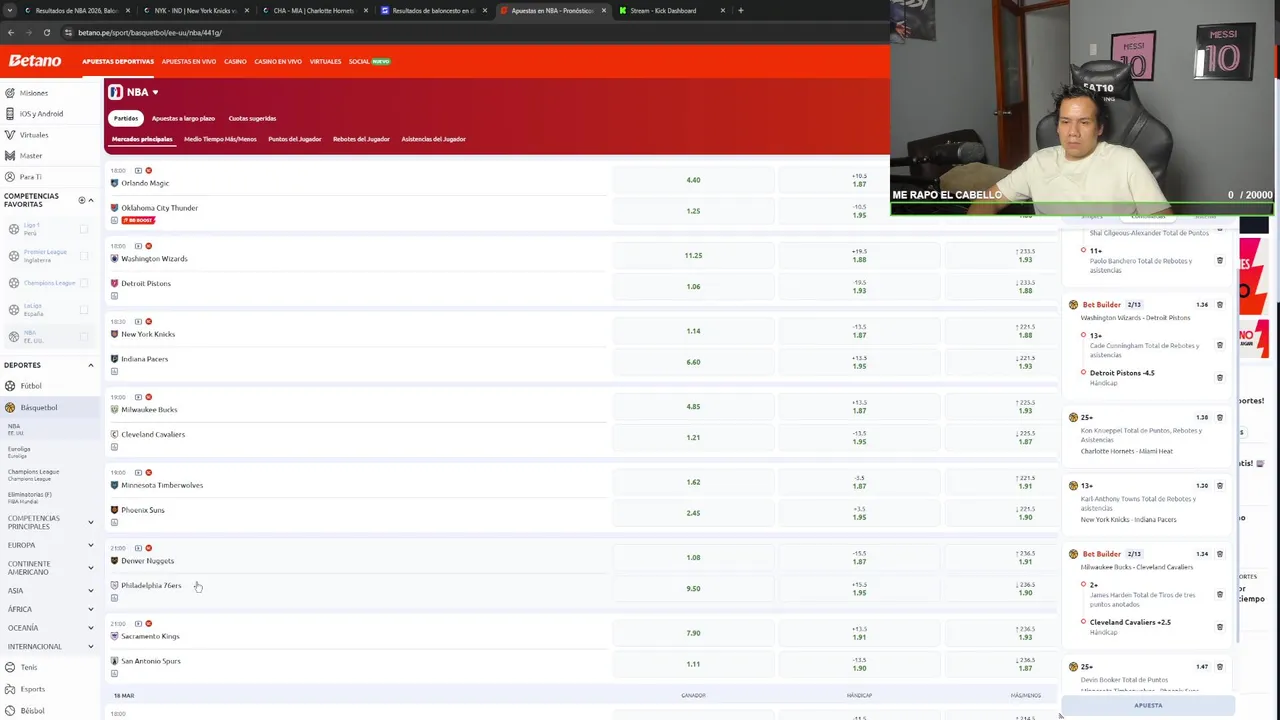Open the Casino menu item
The width and height of the screenshot is (1280, 720).
[x=235, y=62]
